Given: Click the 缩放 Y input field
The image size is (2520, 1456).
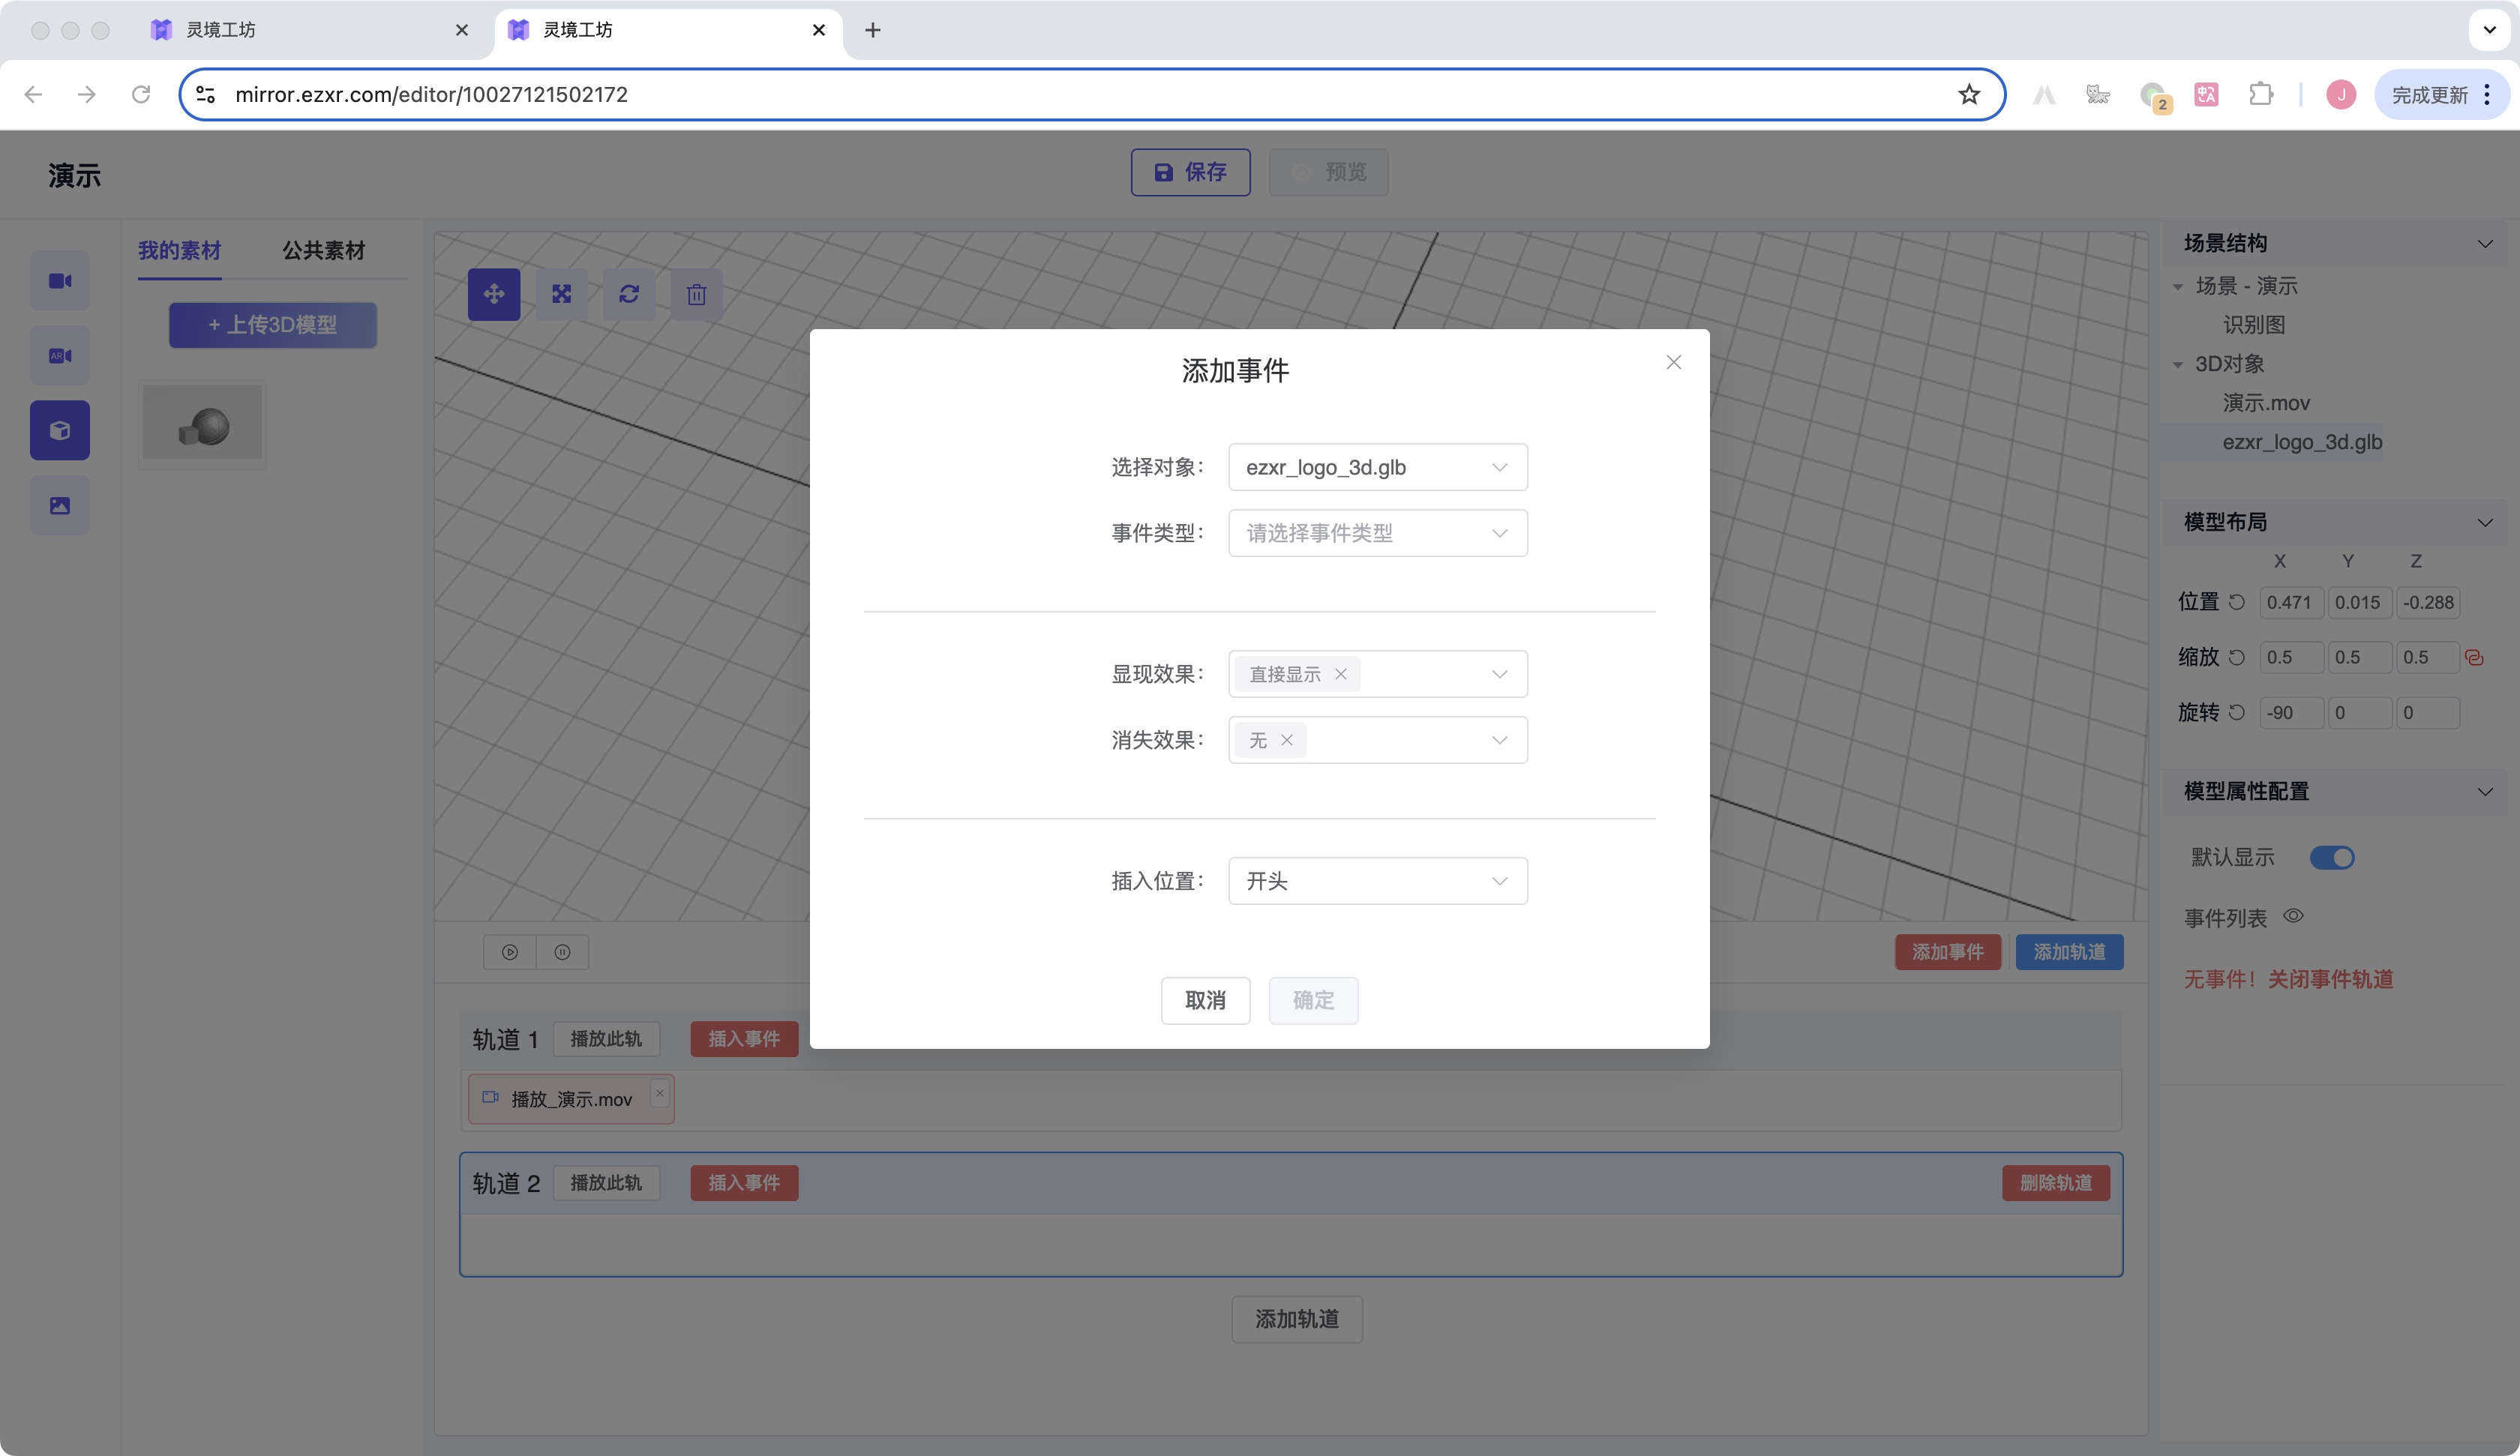Looking at the screenshot, I should pyautogui.click(x=2359, y=658).
